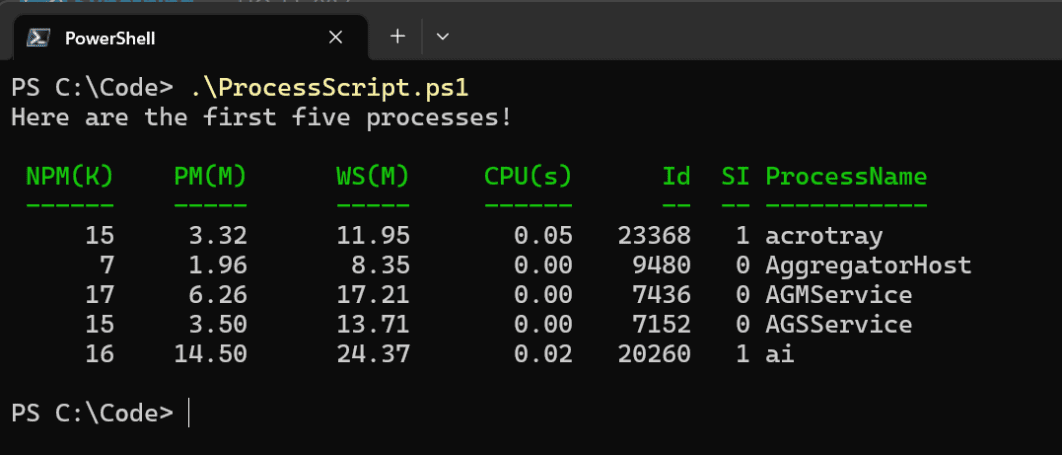The image size is (1062, 455).
Task: Select the PowerShell tab title
Action: point(110,38)
